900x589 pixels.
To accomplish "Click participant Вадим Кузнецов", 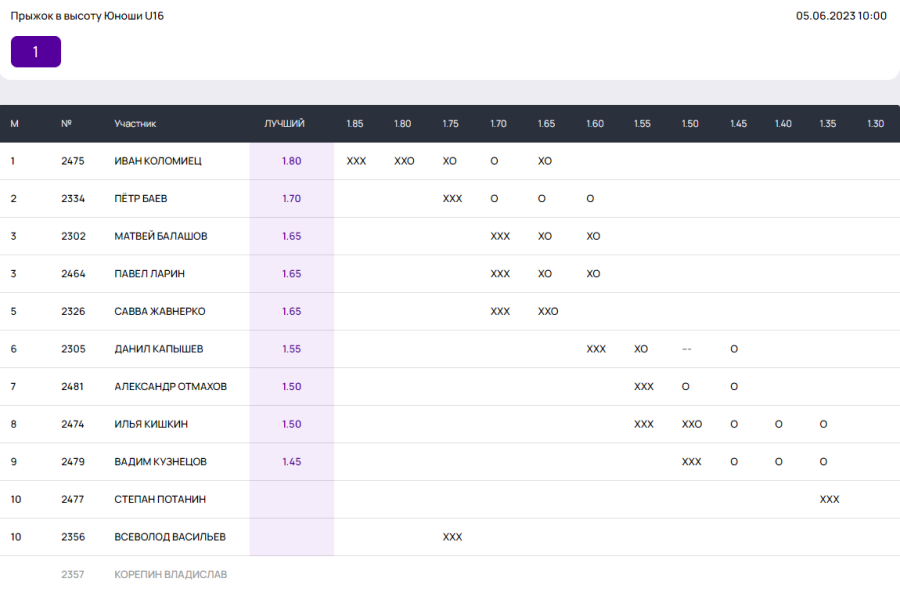I will (161, 462).
